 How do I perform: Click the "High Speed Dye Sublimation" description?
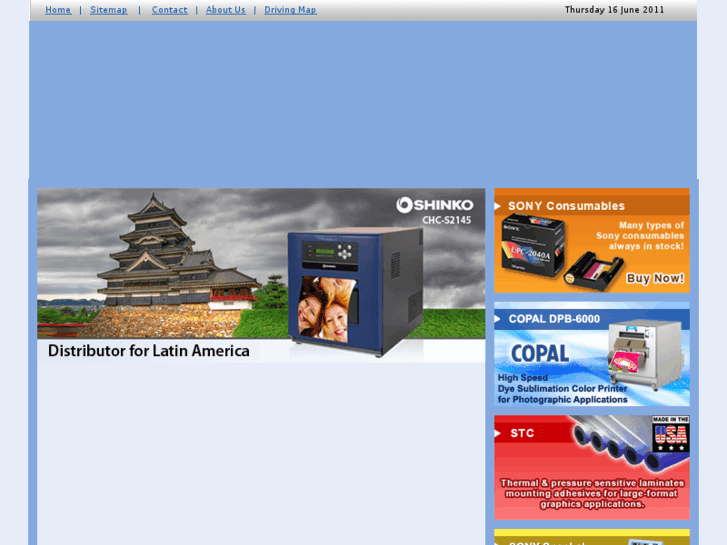pyautogui.click(x=562, y=389)
